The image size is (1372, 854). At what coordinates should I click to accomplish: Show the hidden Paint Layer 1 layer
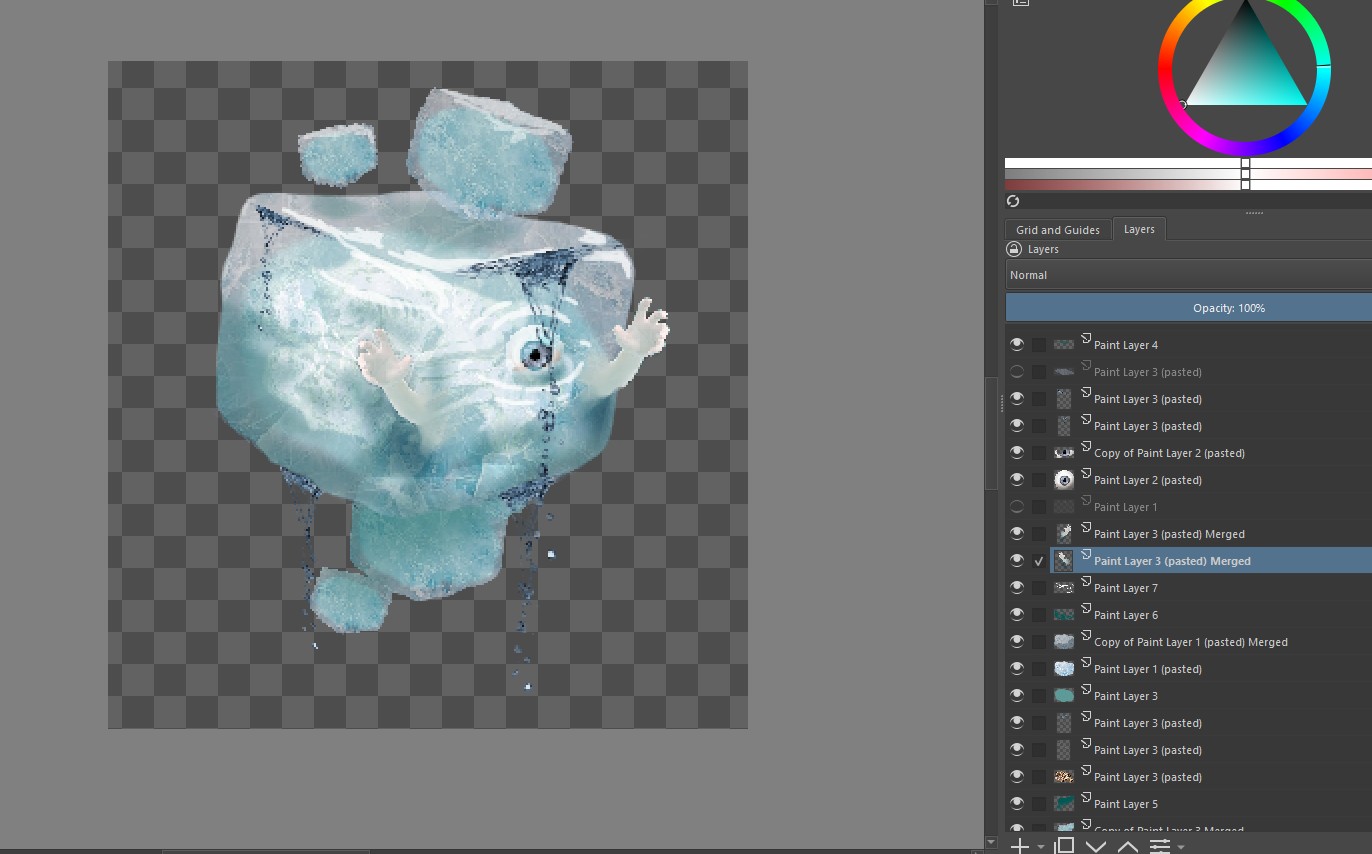1017,507
